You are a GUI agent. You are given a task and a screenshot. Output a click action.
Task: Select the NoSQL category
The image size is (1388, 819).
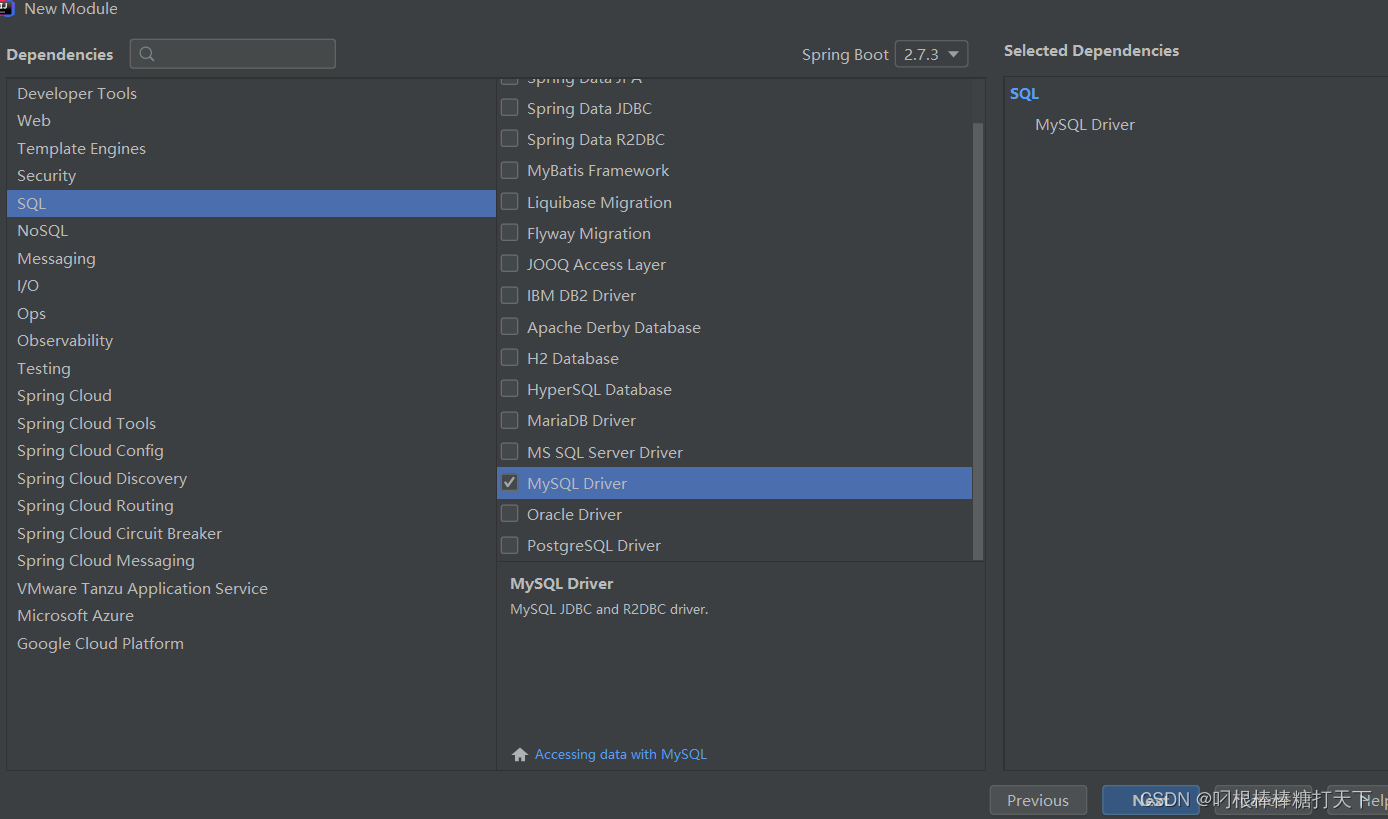(42, 230)
